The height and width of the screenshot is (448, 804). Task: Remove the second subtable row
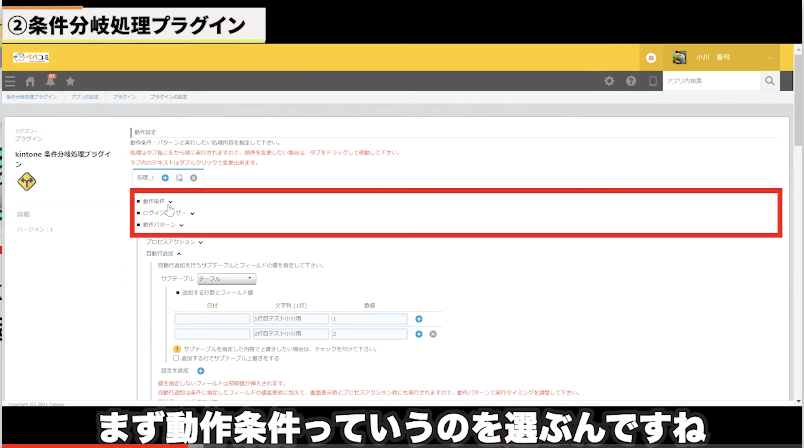pos(433,333)
